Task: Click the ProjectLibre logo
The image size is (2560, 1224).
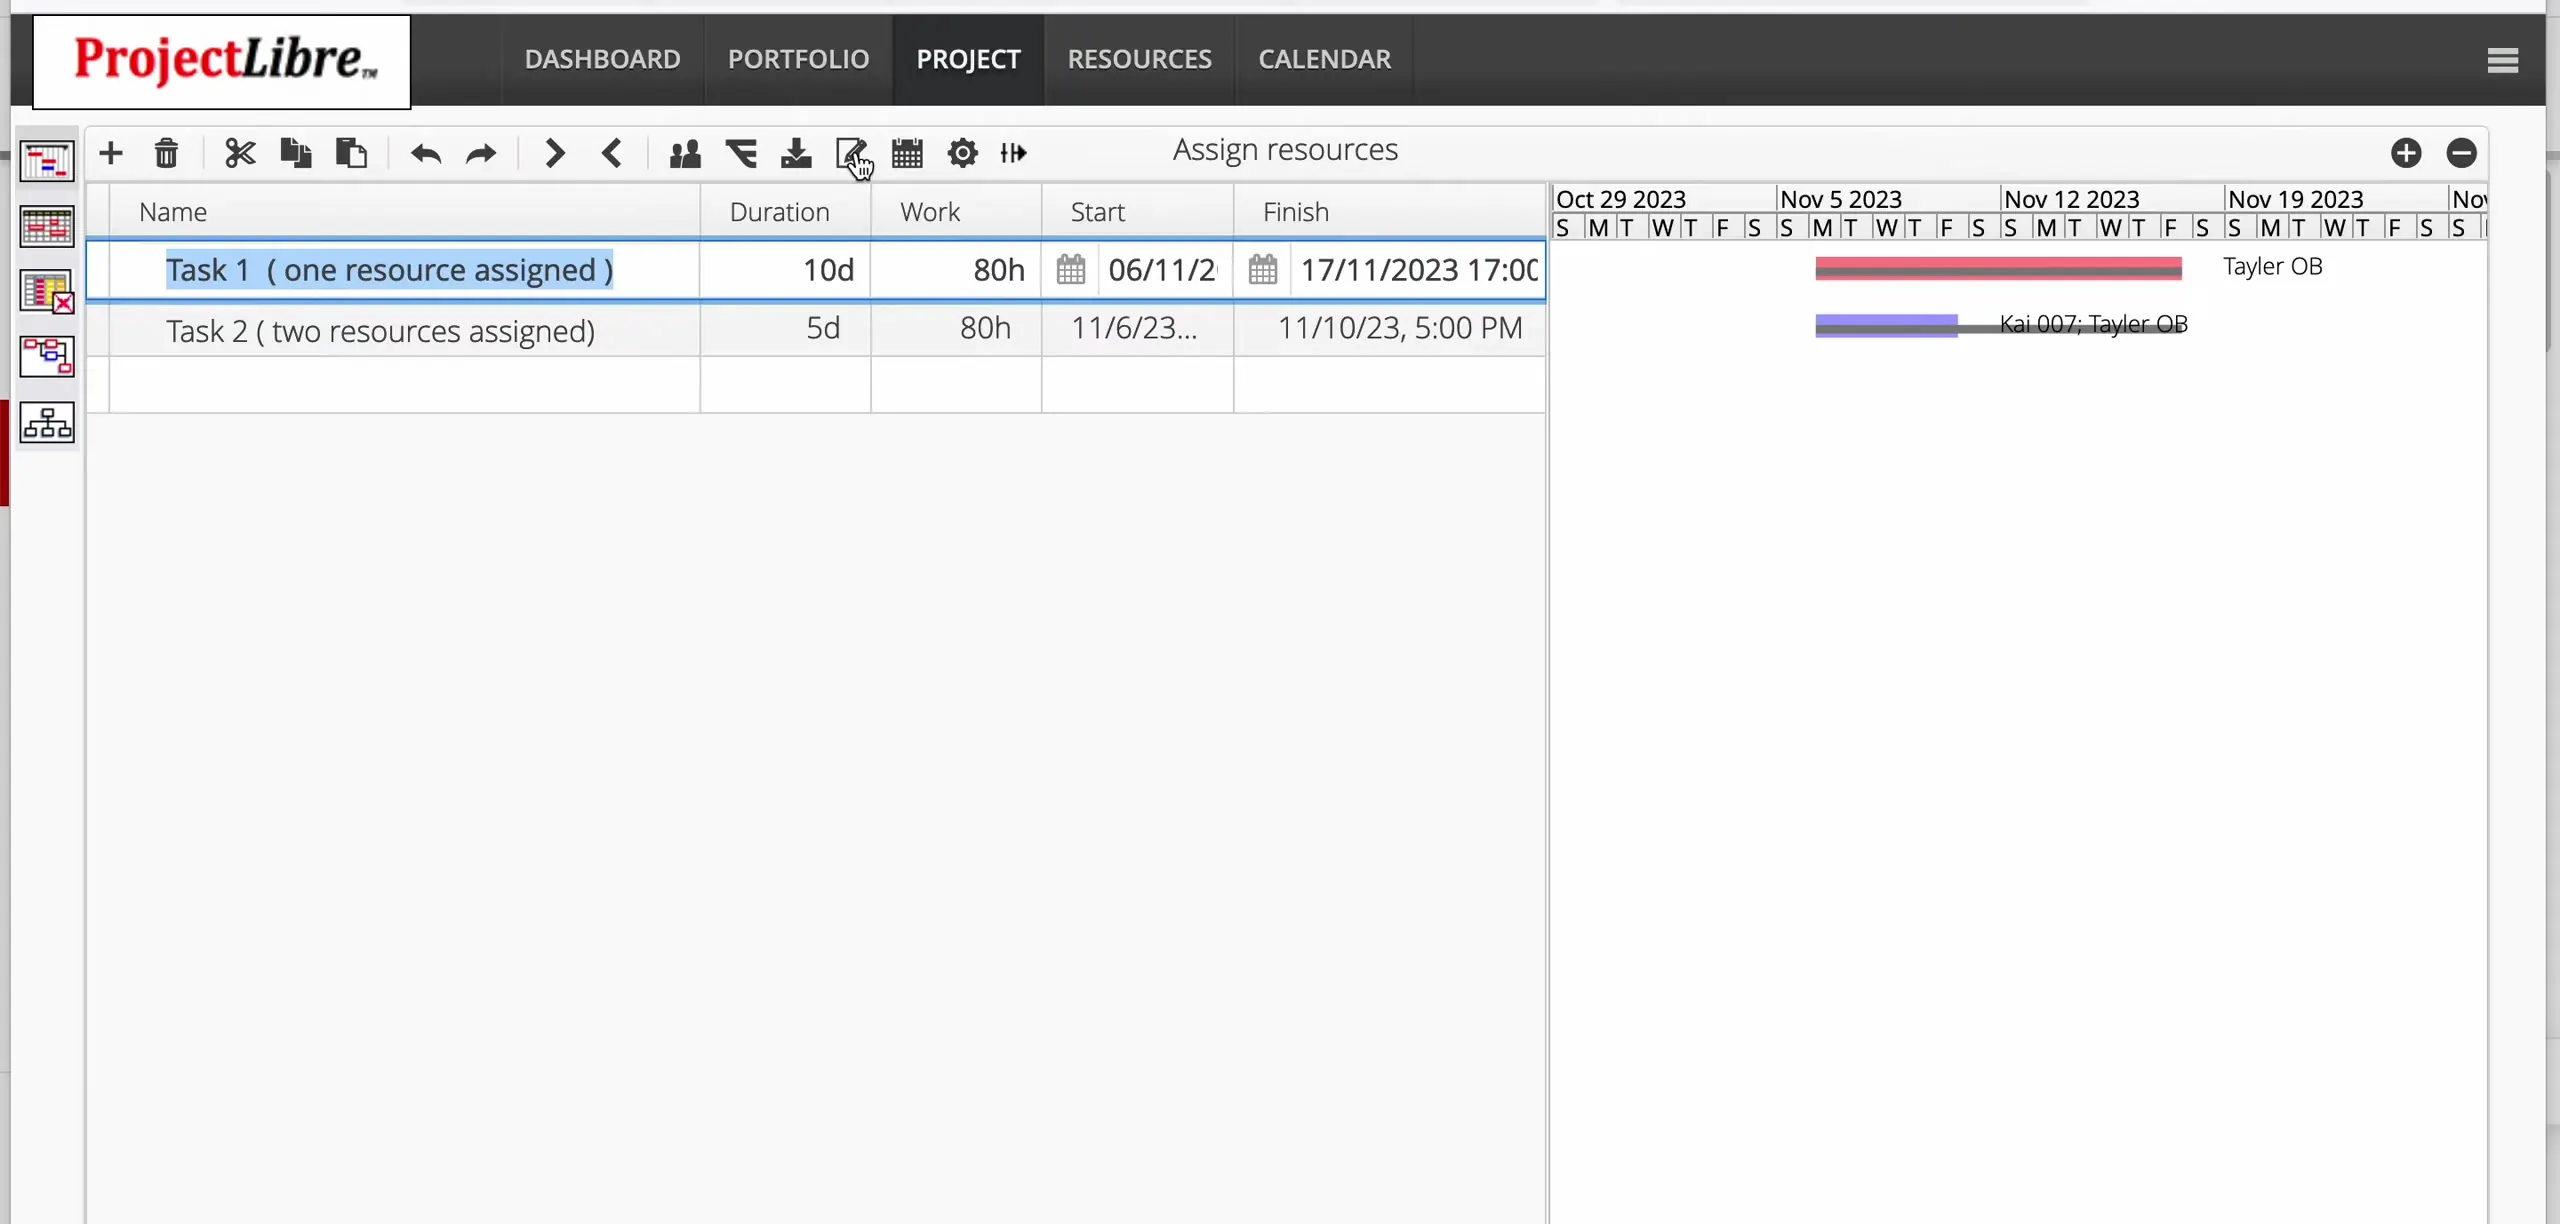Action: pyautogui.click(x=222, y=61)
